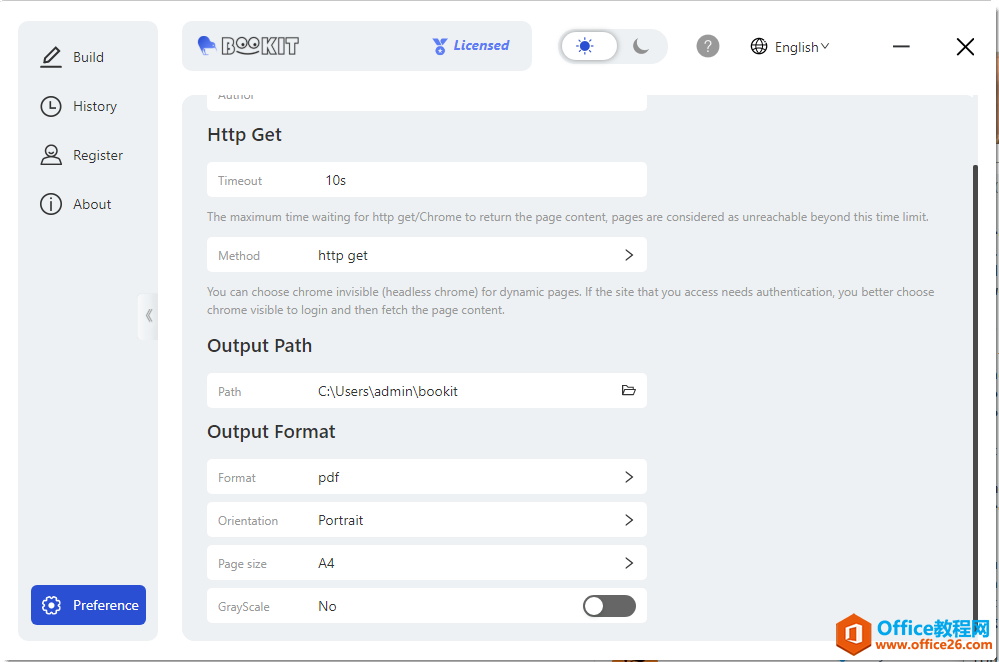Viewport: 999px width, 662px height.
Task: Go to the Register section
Action: point(97,155)
